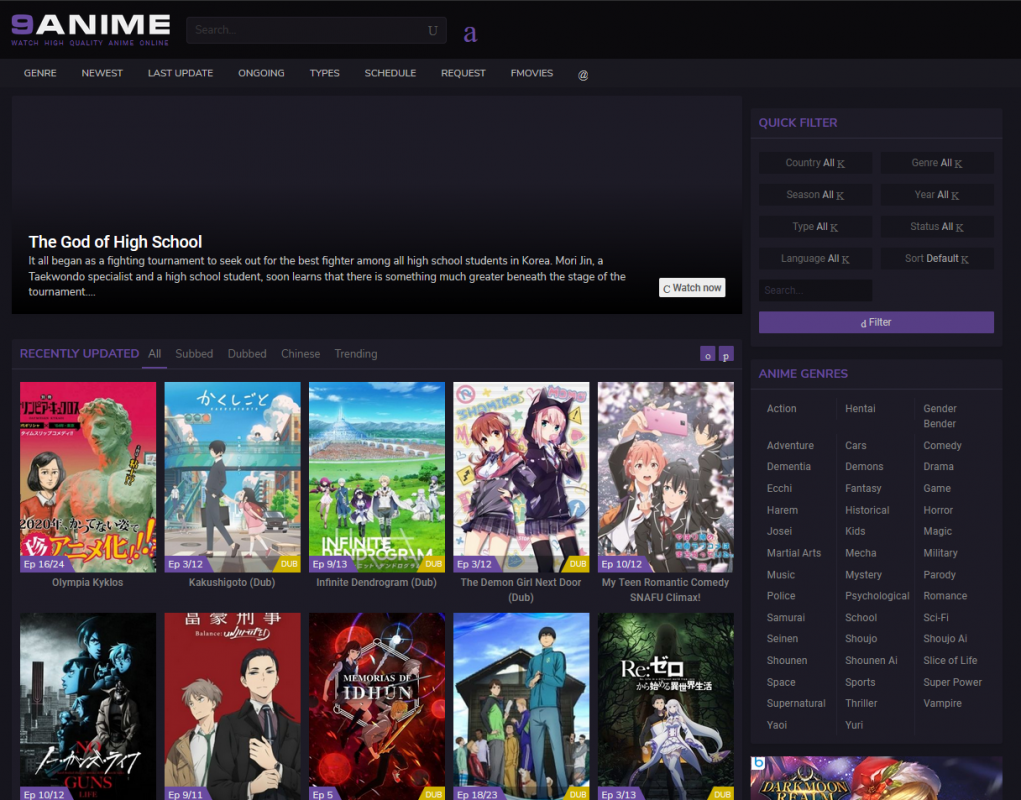The height and width of the screenshot is (800, 1021).
Task: Go to LAST UPDATE page
Action: (180, 73)
